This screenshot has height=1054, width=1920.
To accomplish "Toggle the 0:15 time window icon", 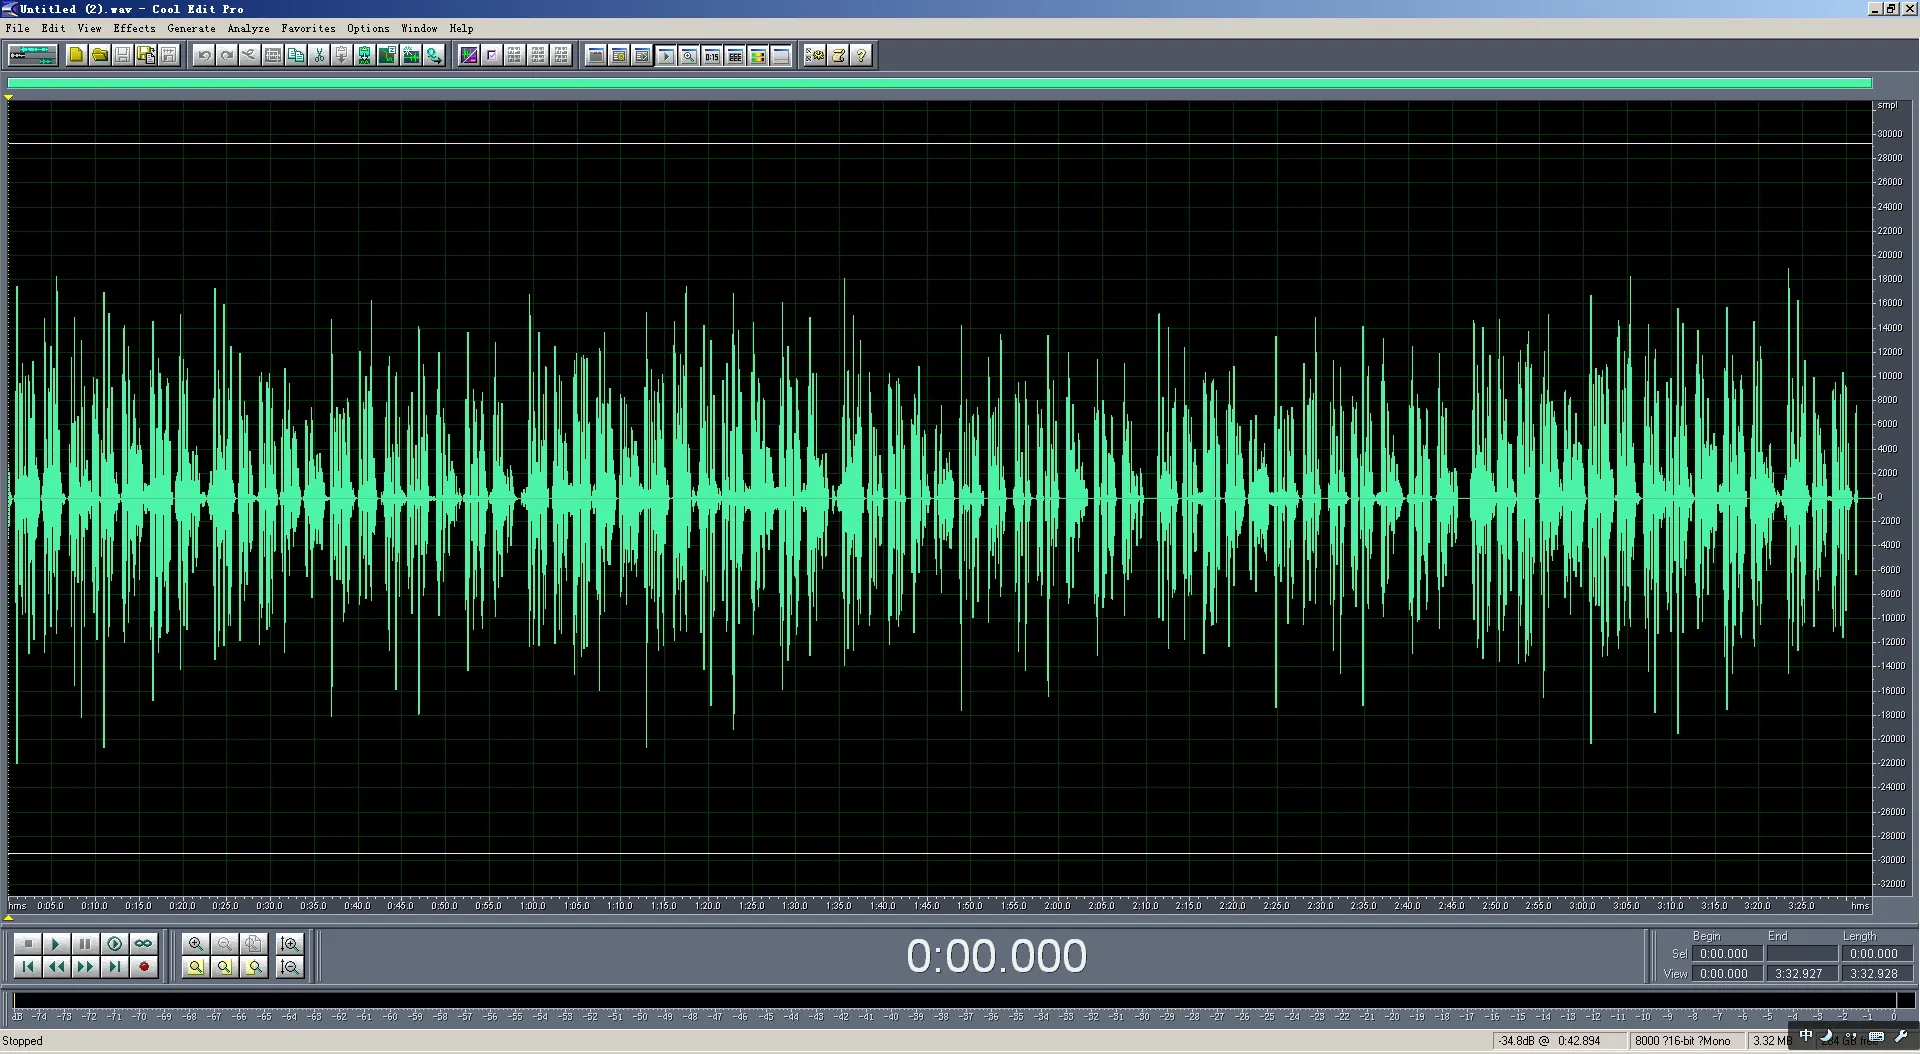I will (712, 55).
